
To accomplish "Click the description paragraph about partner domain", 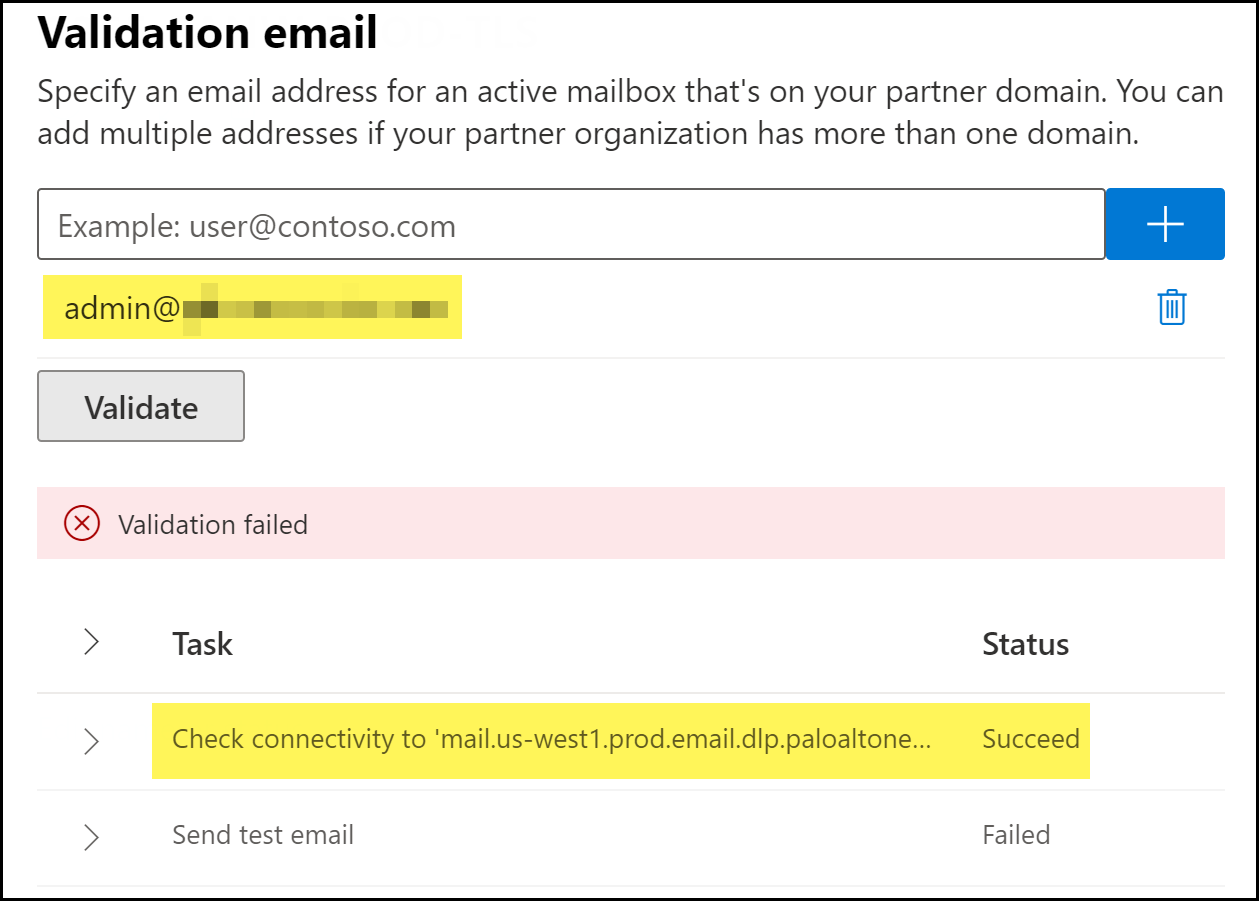I will 630,113.
